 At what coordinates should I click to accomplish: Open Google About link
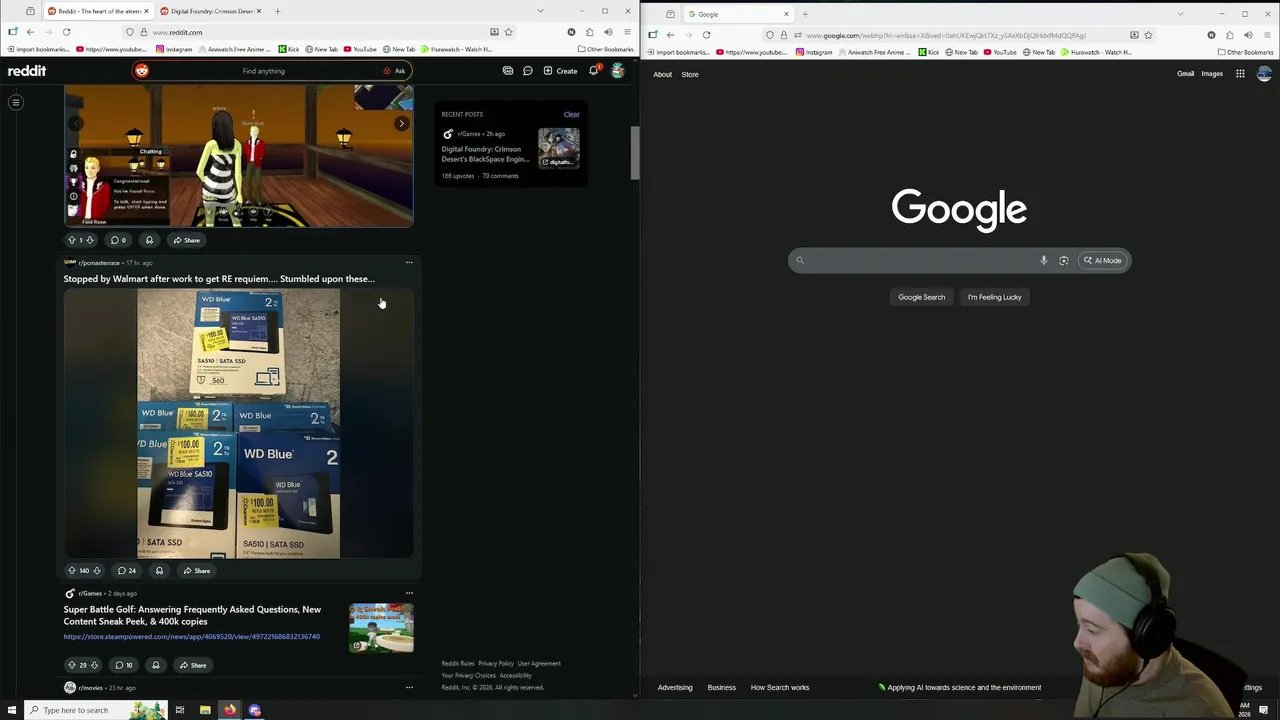click(x=662, y=74)
